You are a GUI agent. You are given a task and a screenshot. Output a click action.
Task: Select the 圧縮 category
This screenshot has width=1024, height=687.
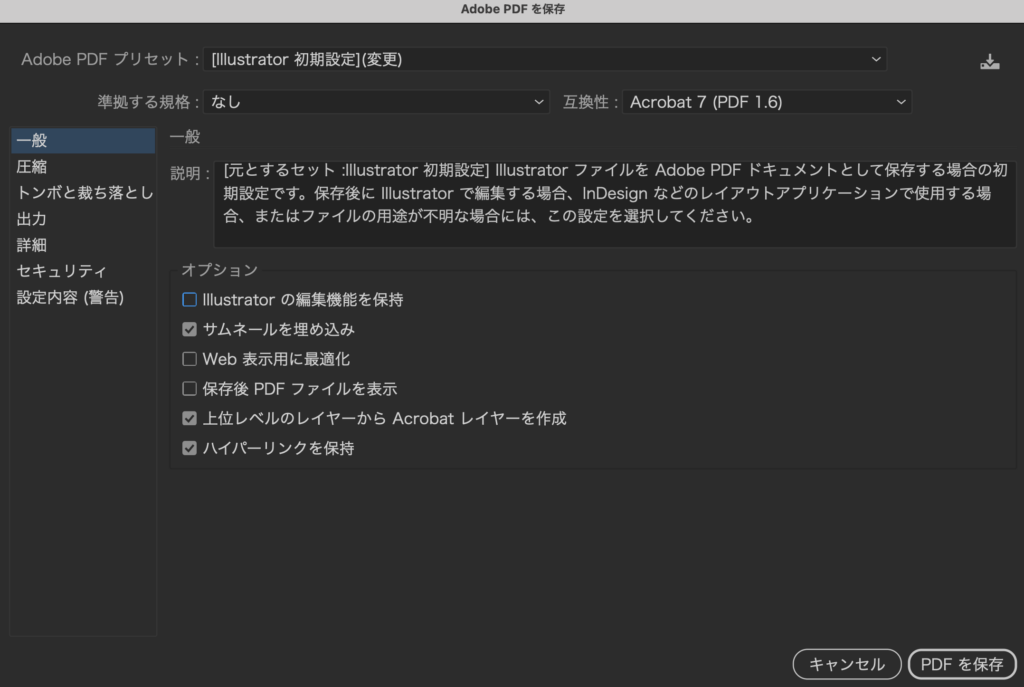pyautogui.click(x=83, y=167)
